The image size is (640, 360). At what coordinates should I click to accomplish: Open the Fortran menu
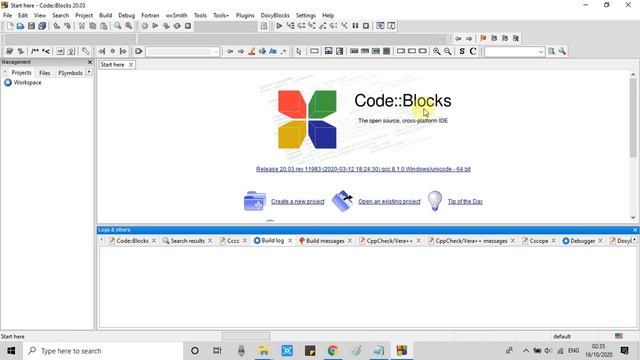pos(150,16)
